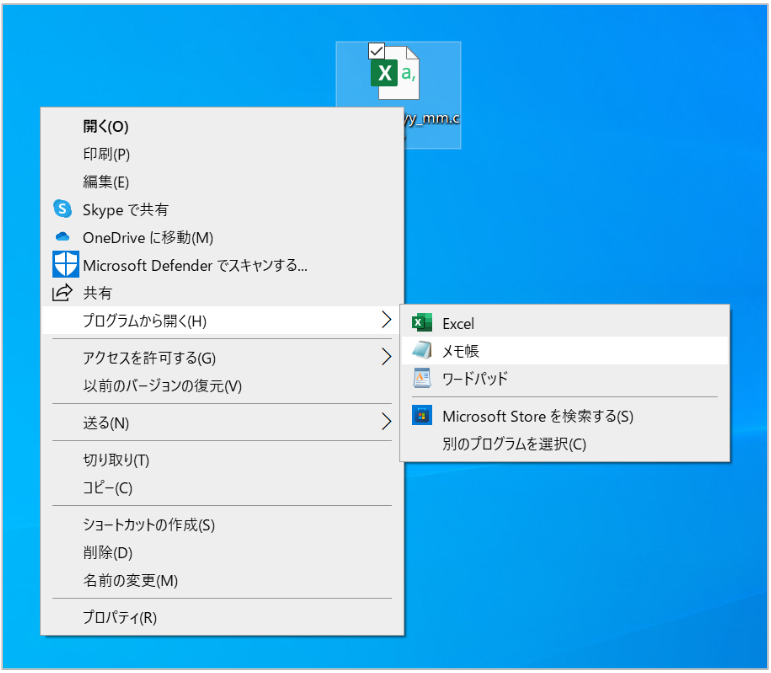Choose 名前の変更(M) to rename file
Screen dimensions: 771x673
pyautogui.click(x=130, y=580)
